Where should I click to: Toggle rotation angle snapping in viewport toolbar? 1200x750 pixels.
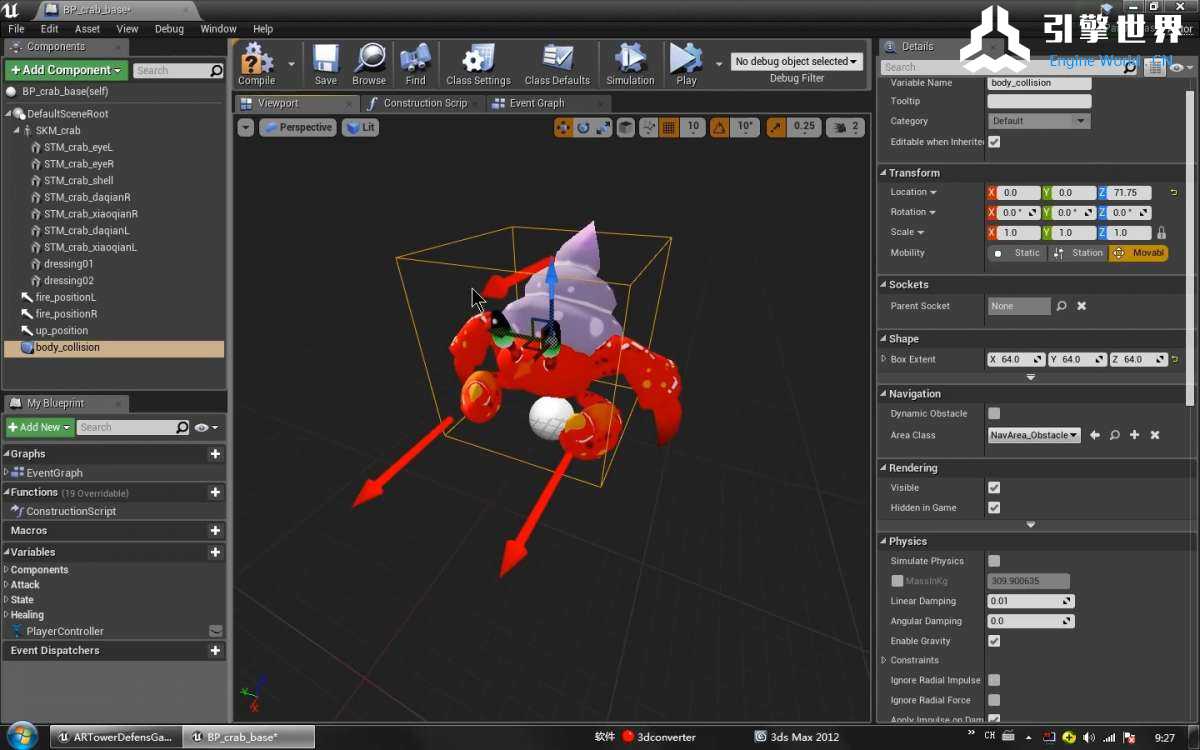[719, 127]
